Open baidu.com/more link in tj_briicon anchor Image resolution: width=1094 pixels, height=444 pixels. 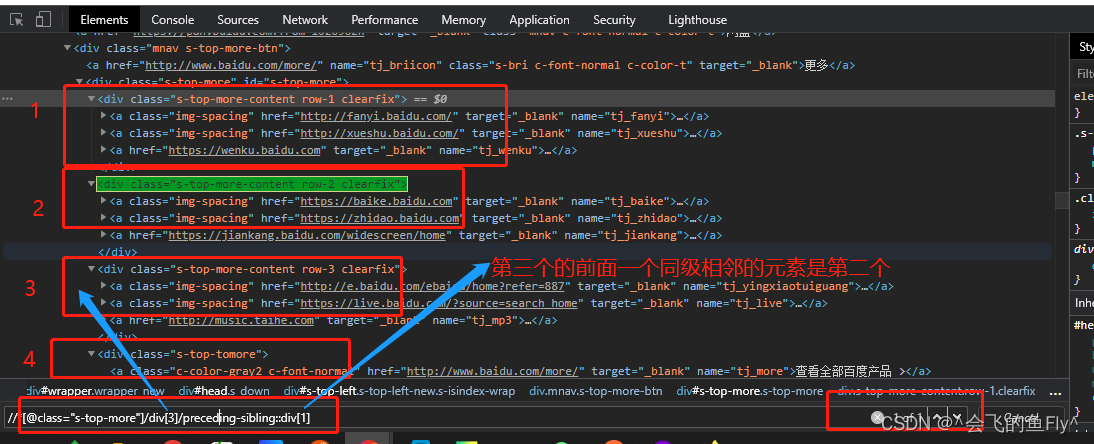click(231, 65)
